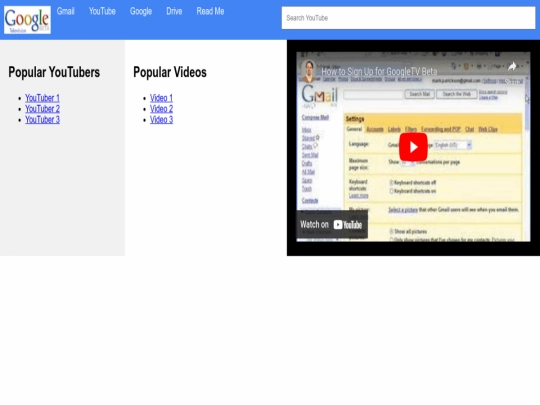Click the Google Television logo
The height and width of the screenshot is (405, 540).
[28, 20]
